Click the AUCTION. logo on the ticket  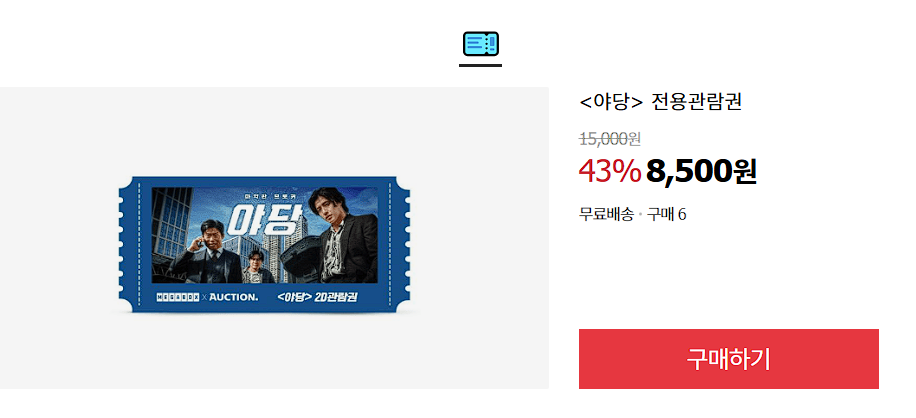[234, 297]
